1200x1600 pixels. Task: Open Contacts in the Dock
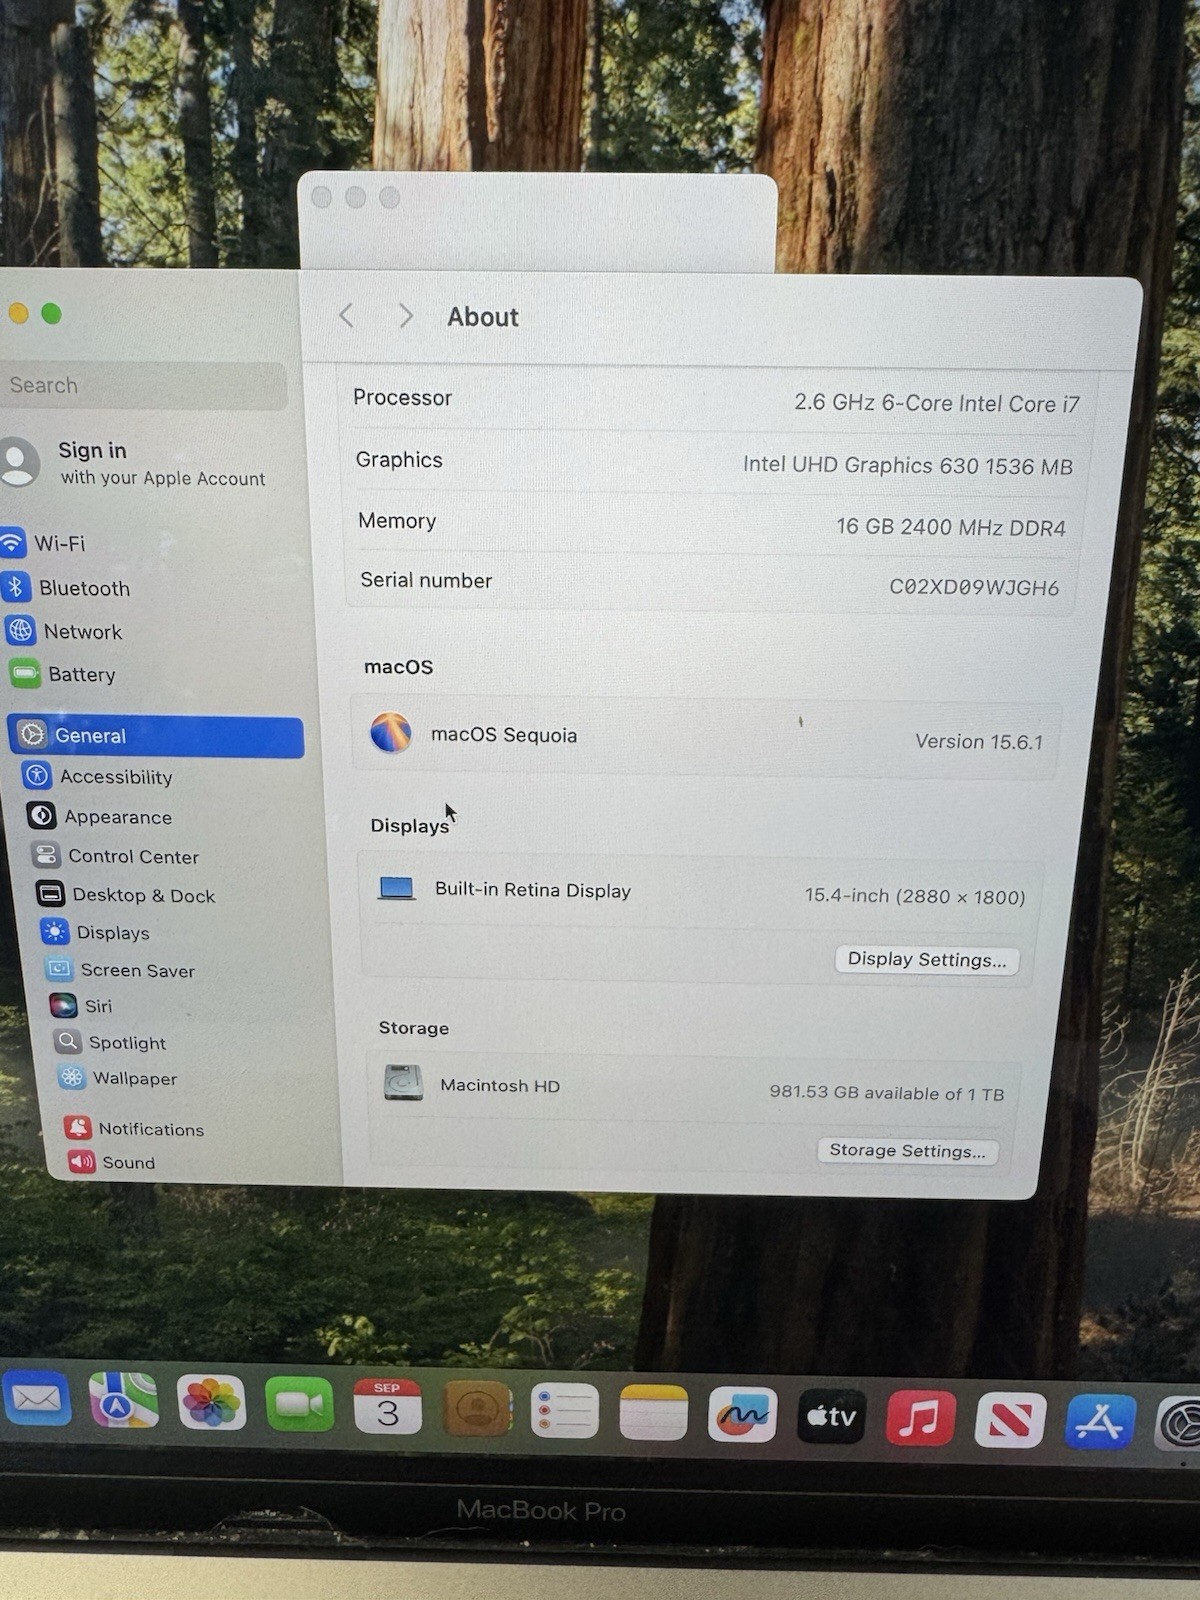pyautogui.click(x=477, y=1409)
